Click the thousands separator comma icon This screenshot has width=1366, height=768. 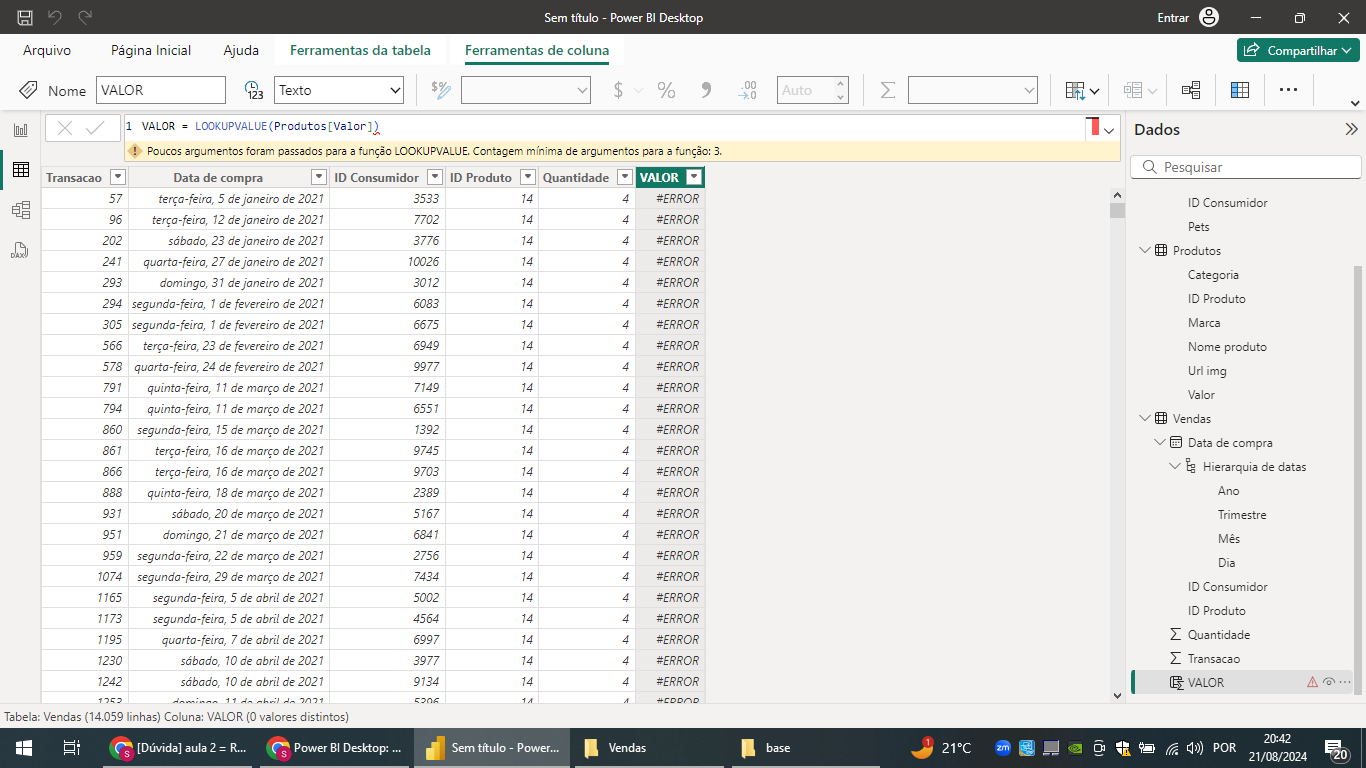pos(706,90)
